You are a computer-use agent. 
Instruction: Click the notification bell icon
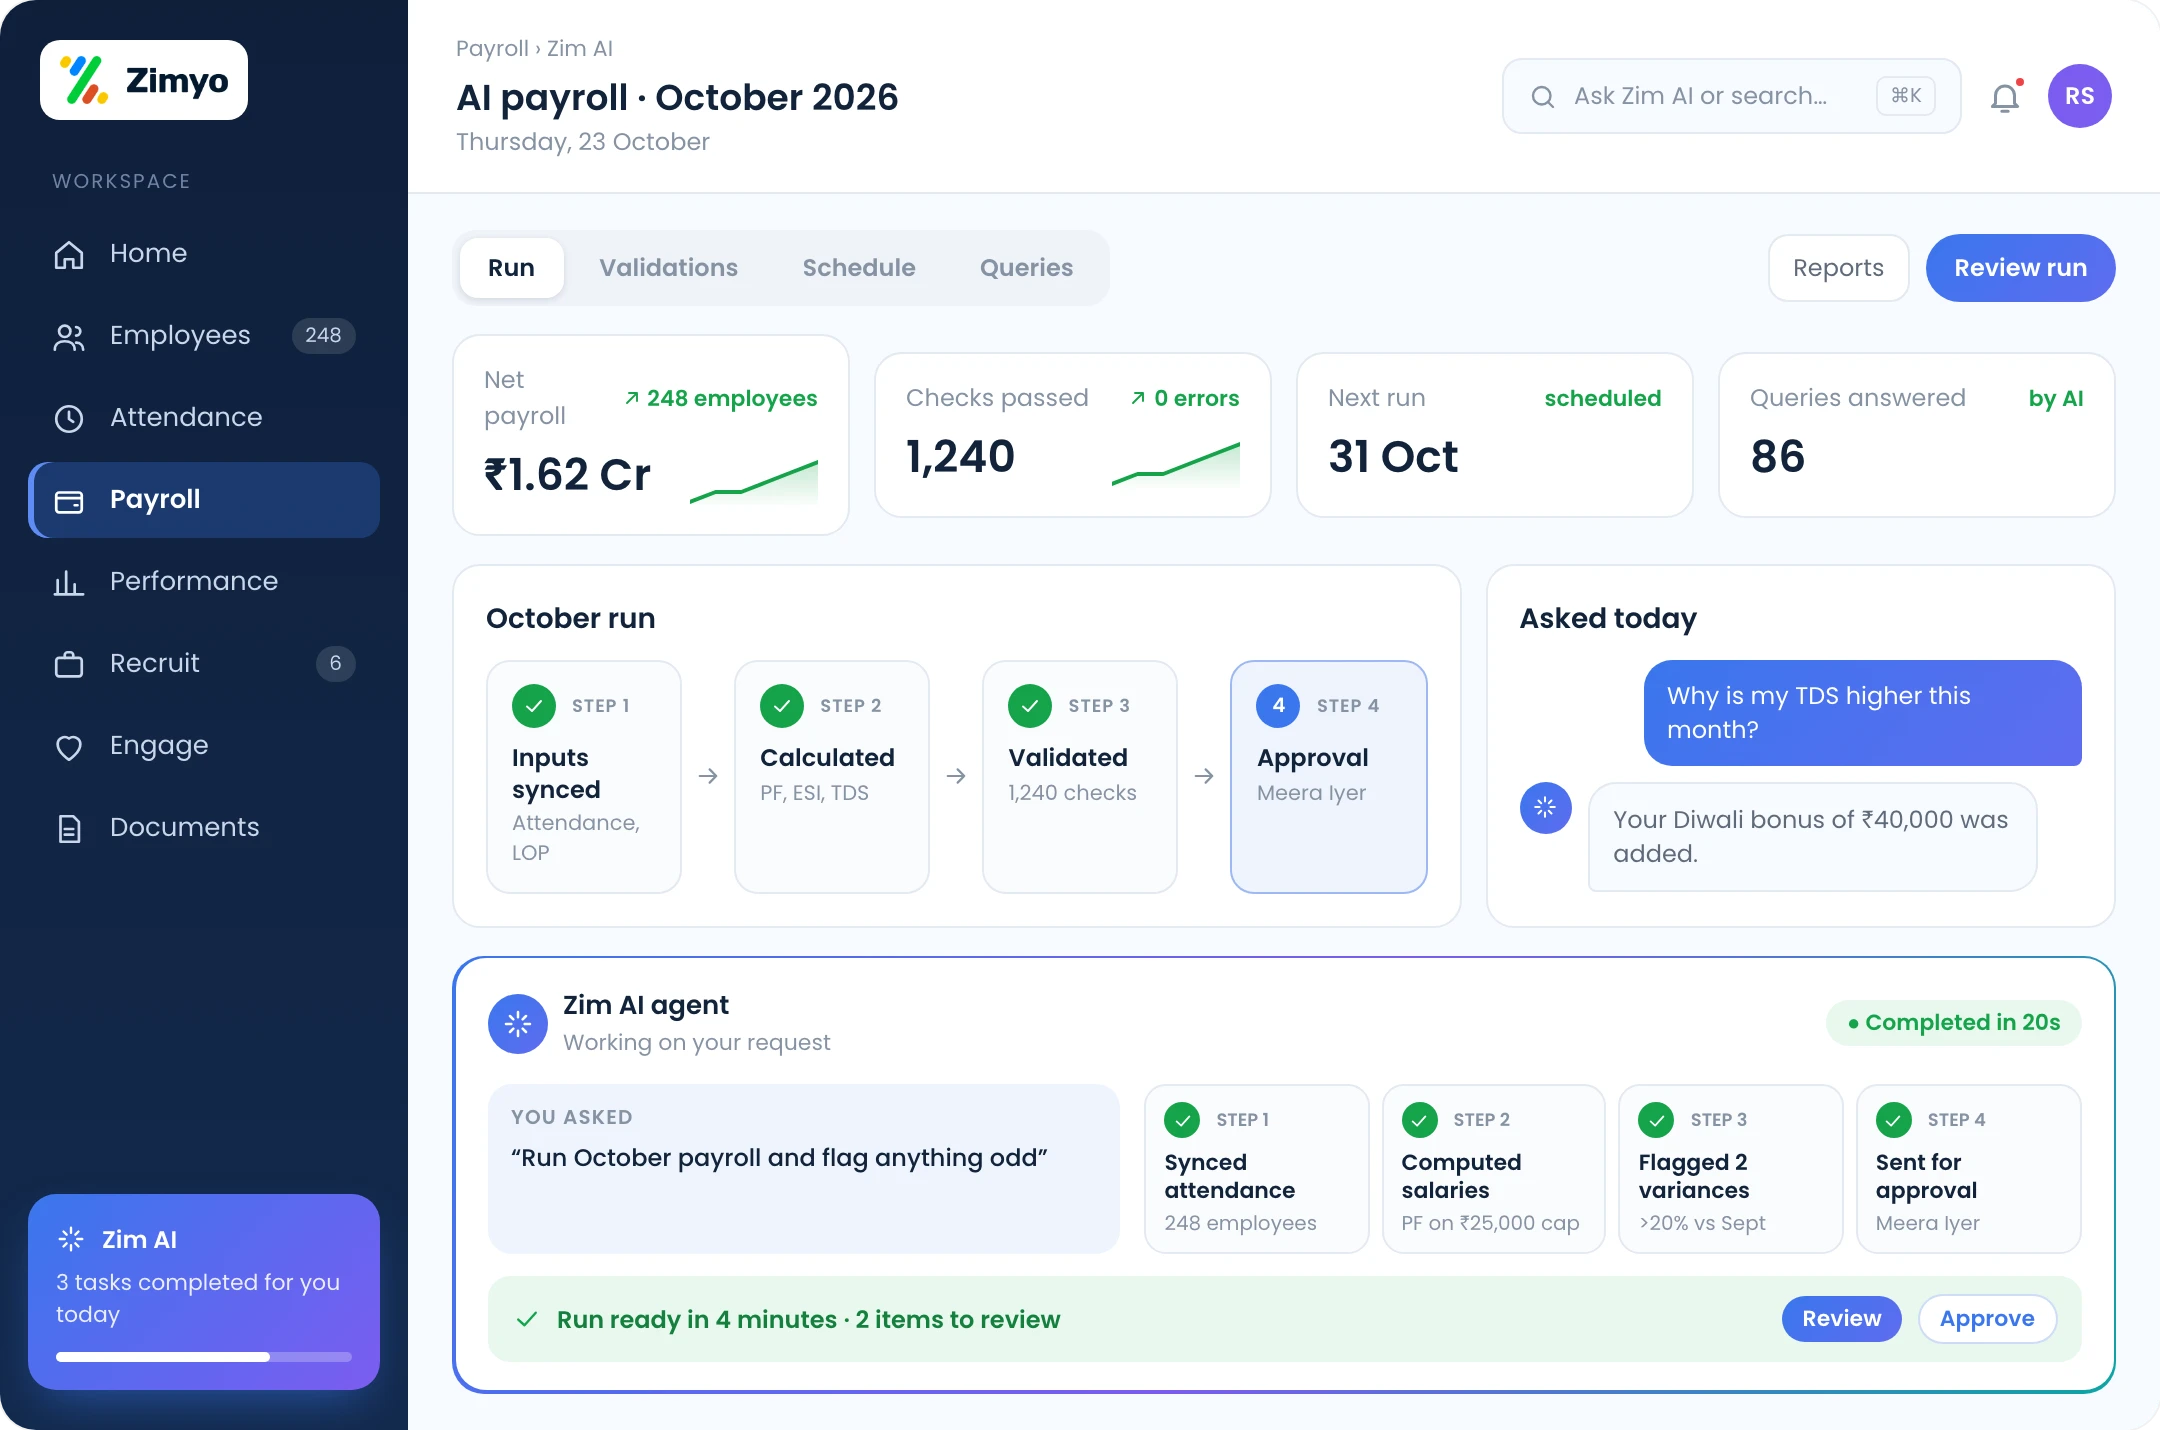[2005, 97]
